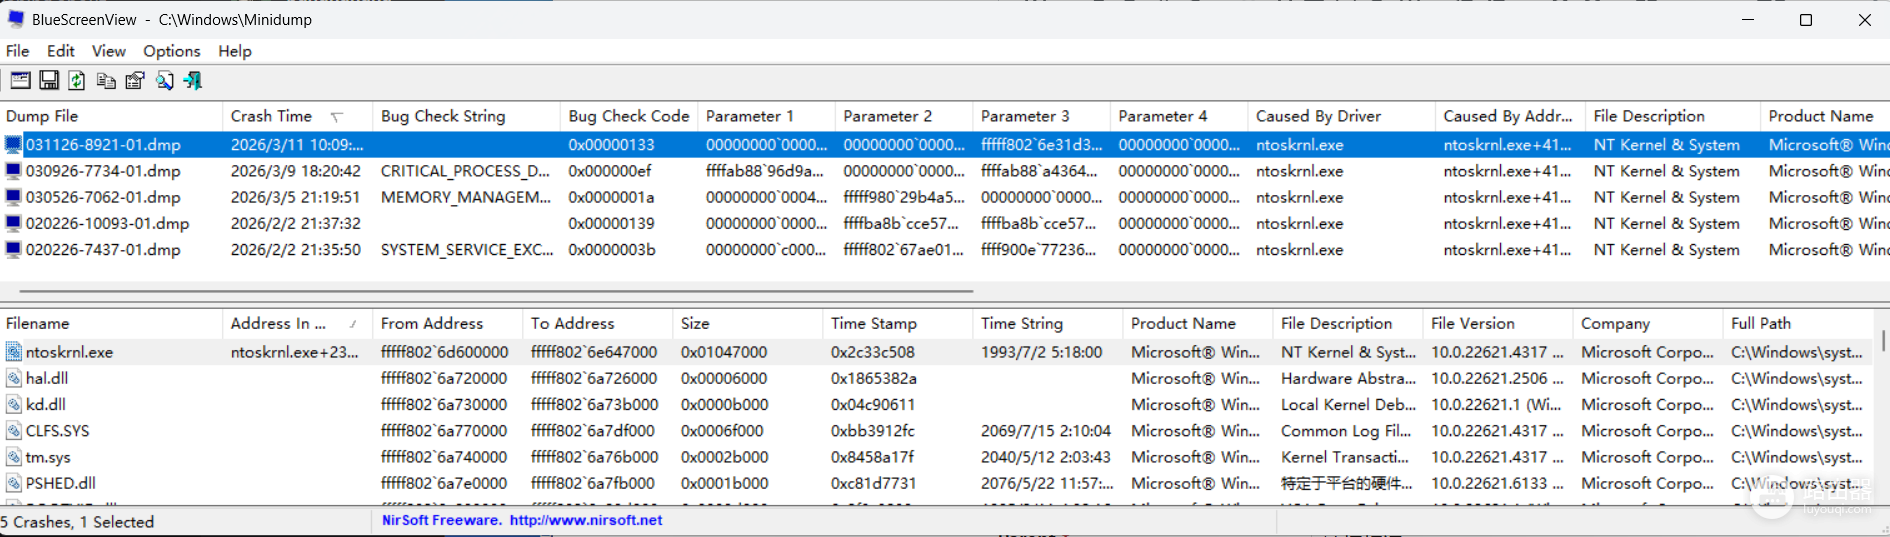
Task: Click size value 0x01047000 cell
Action: pos(724,352)
